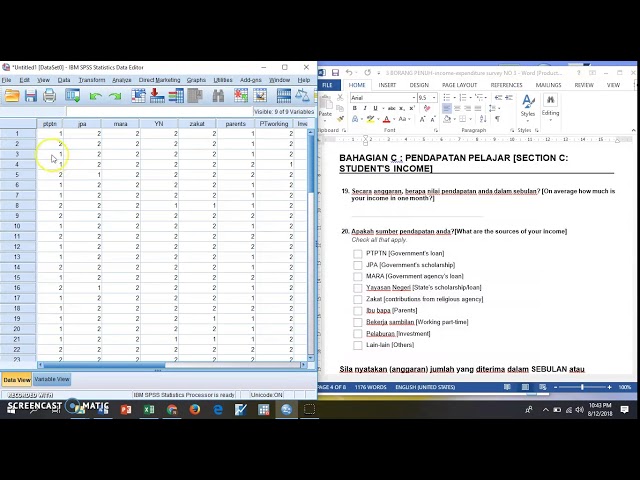Viewport: 640px width, 480px height.
Task: Click the Save icon in Word's quick access toolbar
Action: (335, 73)
